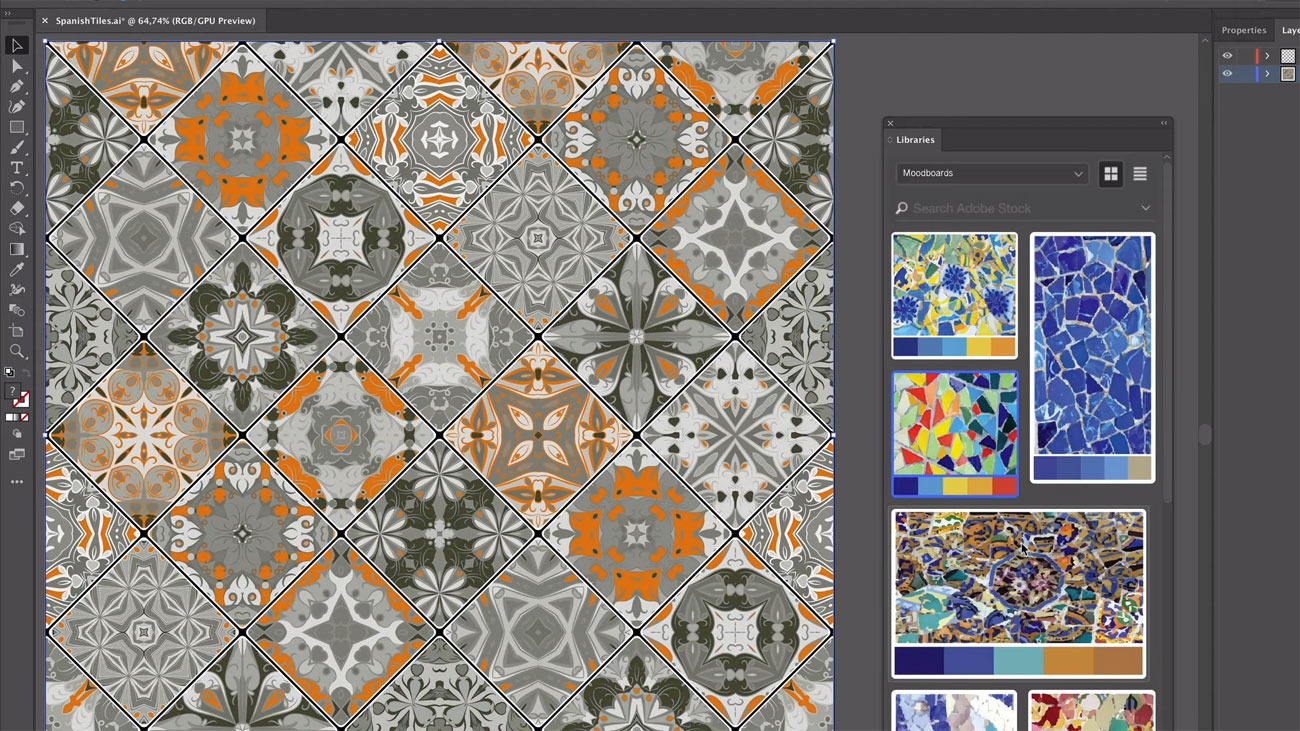Switch to the Layers panel tab

pyautogui.click(x=1290, y=30)
